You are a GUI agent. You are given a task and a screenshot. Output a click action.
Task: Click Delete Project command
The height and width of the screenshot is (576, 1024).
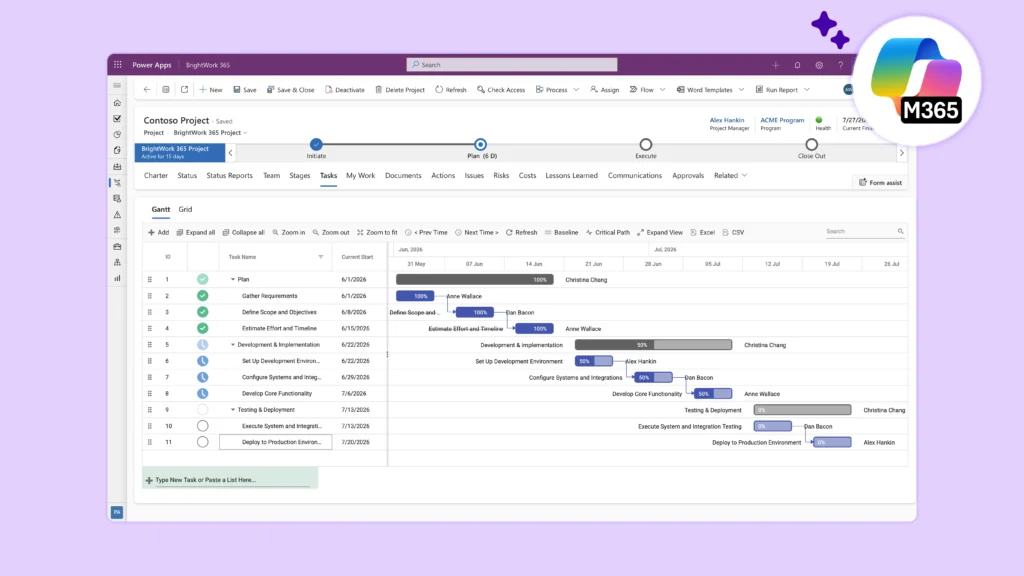tap(400, 89)
